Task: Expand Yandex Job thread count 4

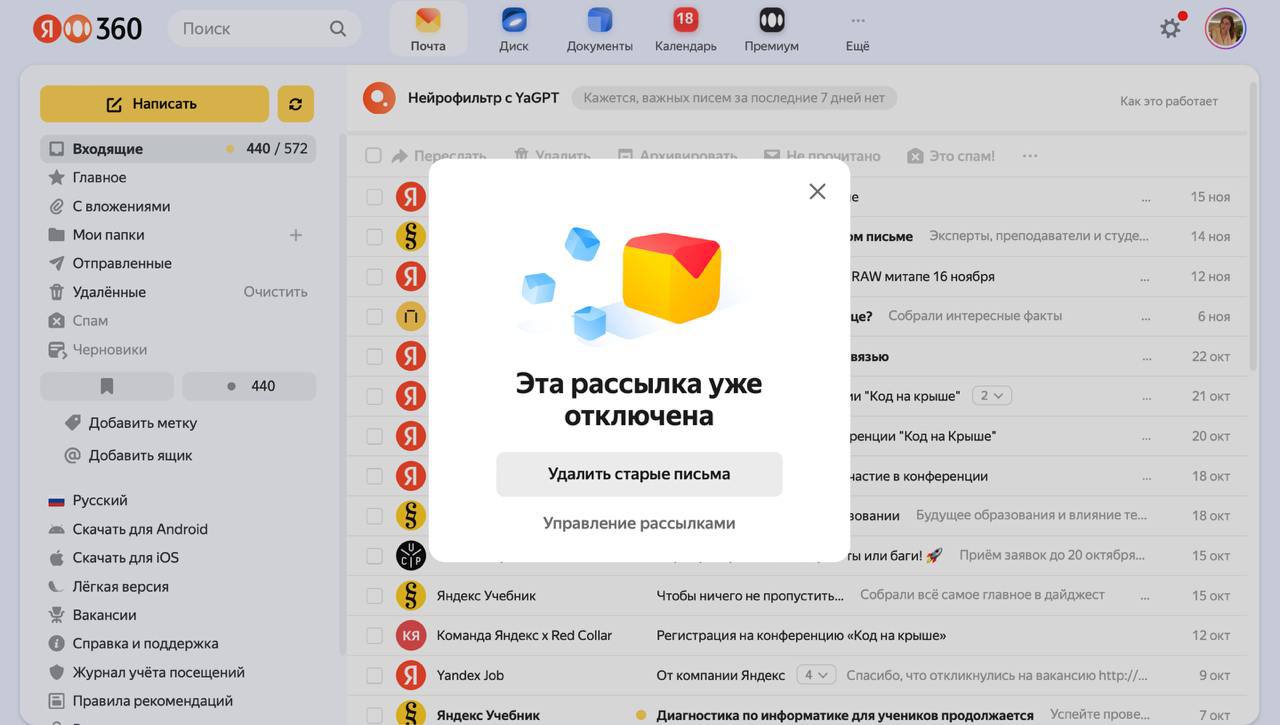Action: click(817, 675)
